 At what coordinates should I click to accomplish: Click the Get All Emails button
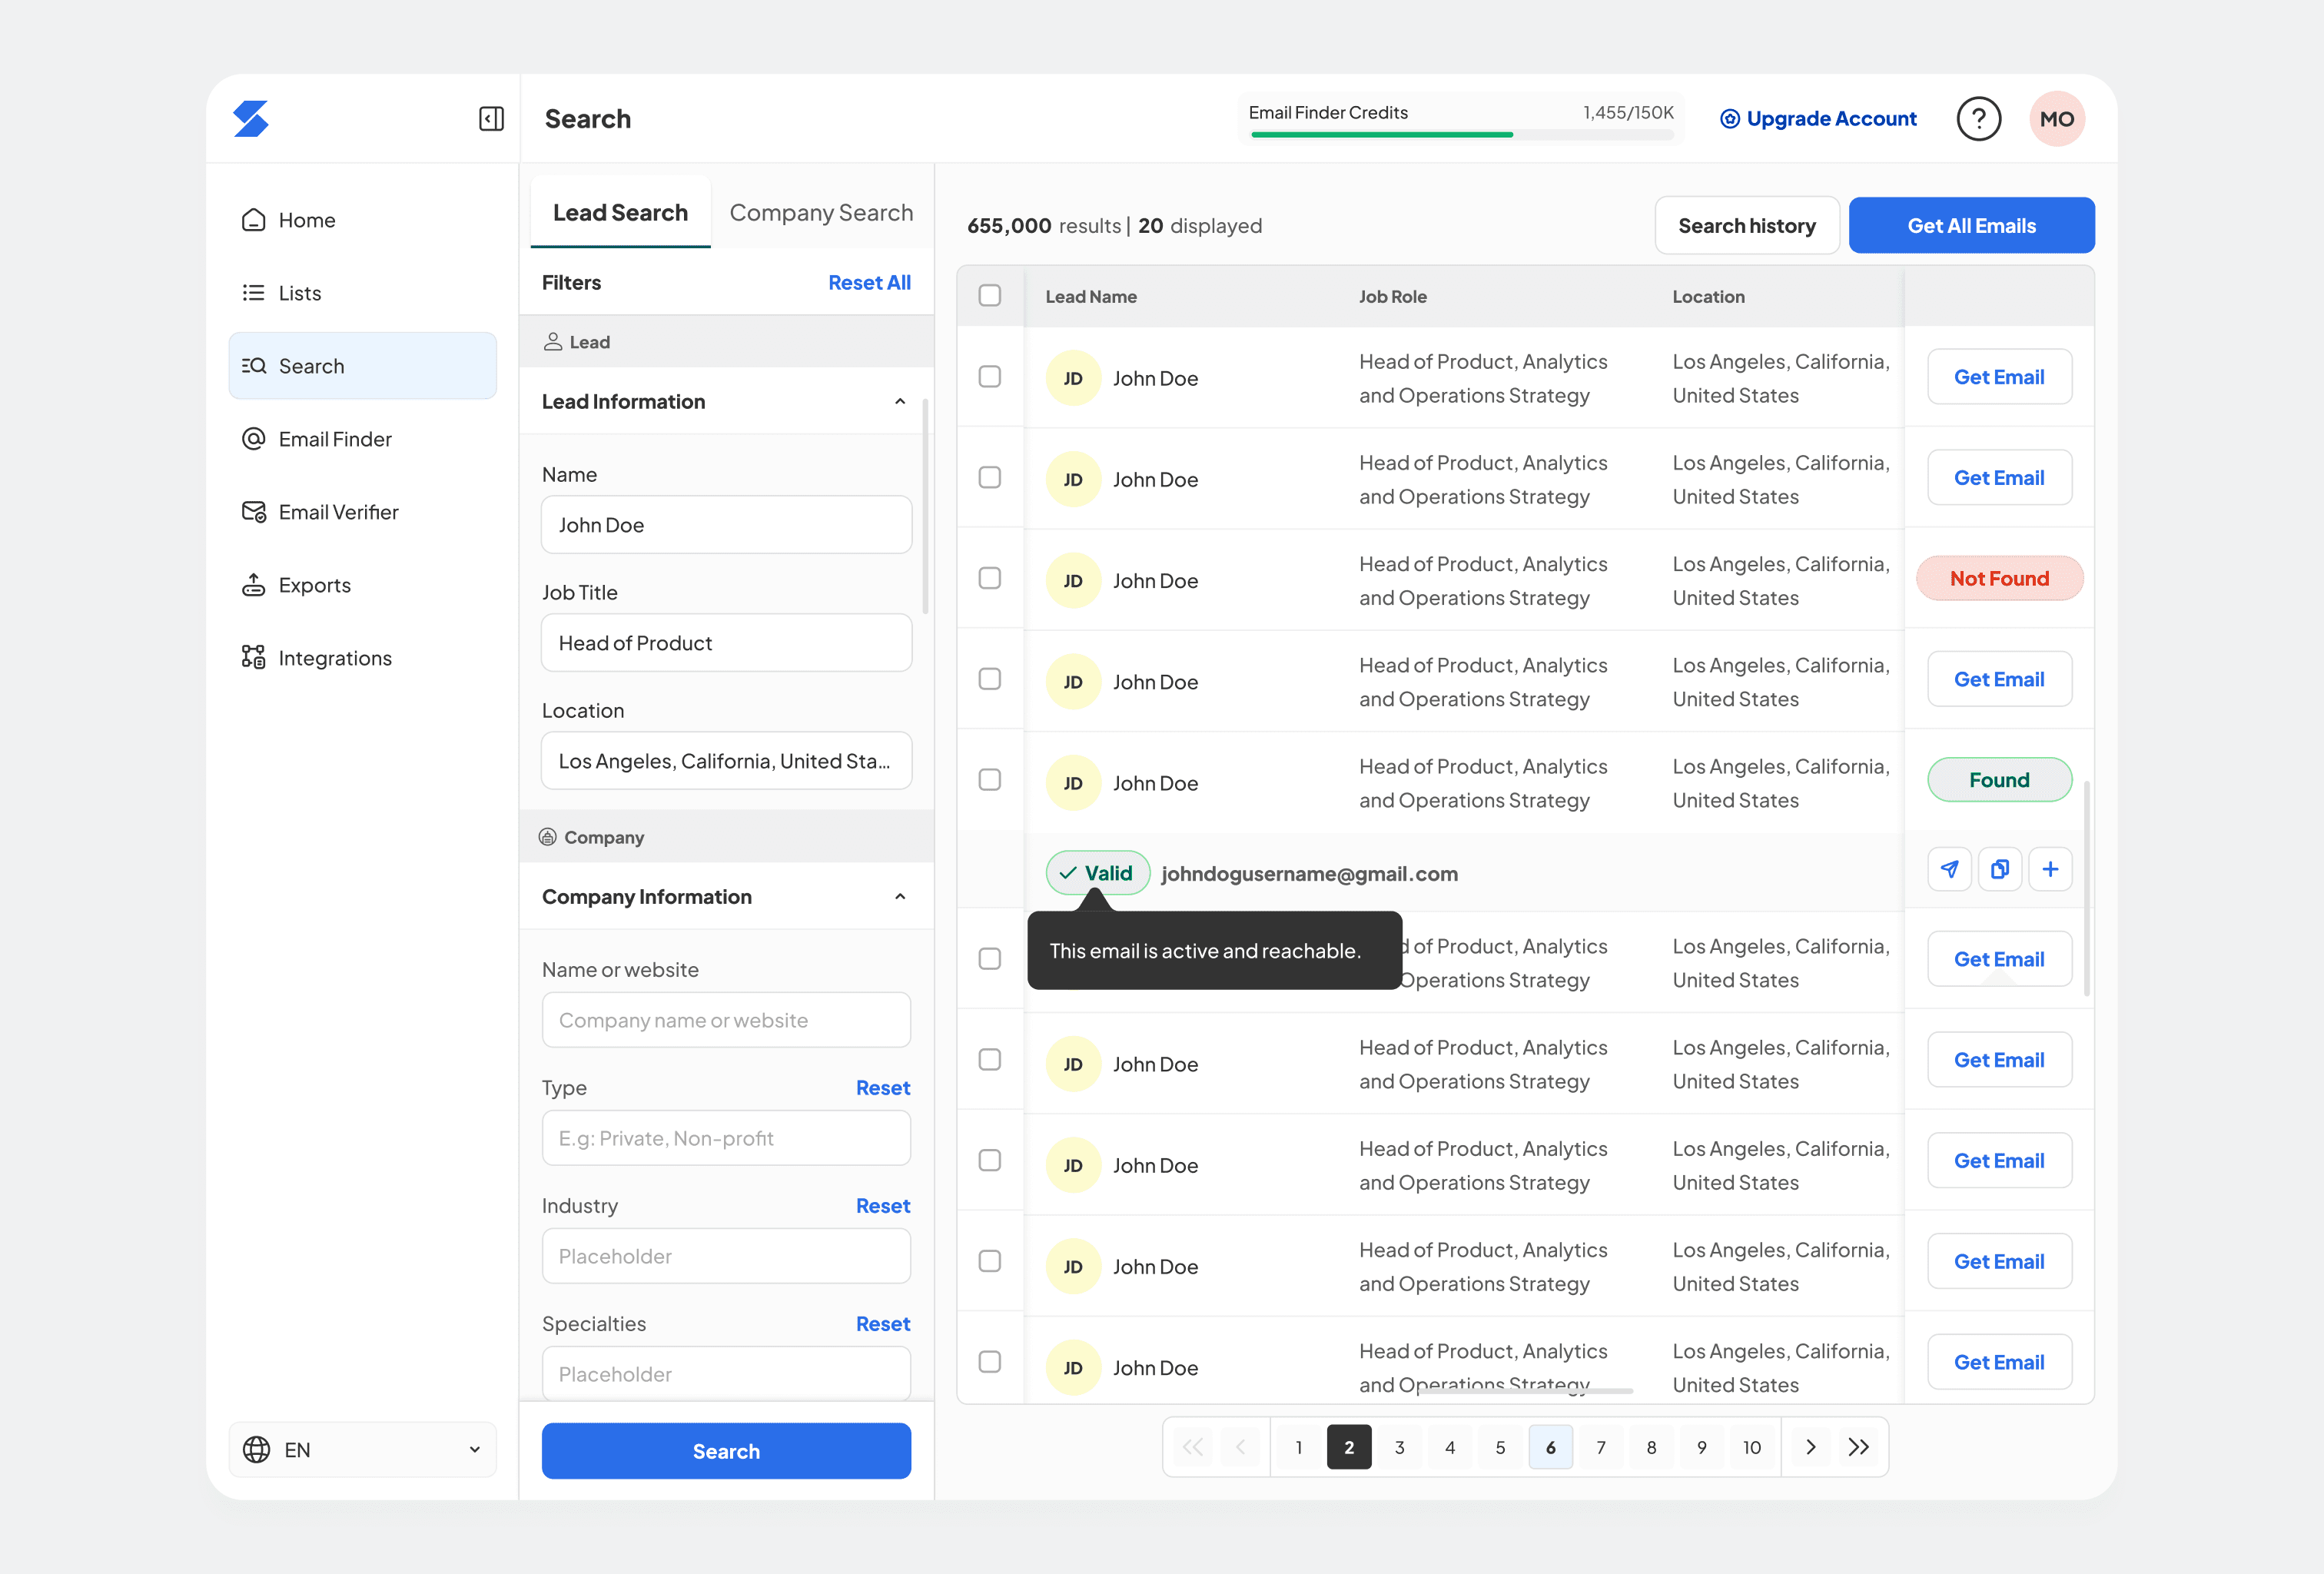click(1970, 226)
